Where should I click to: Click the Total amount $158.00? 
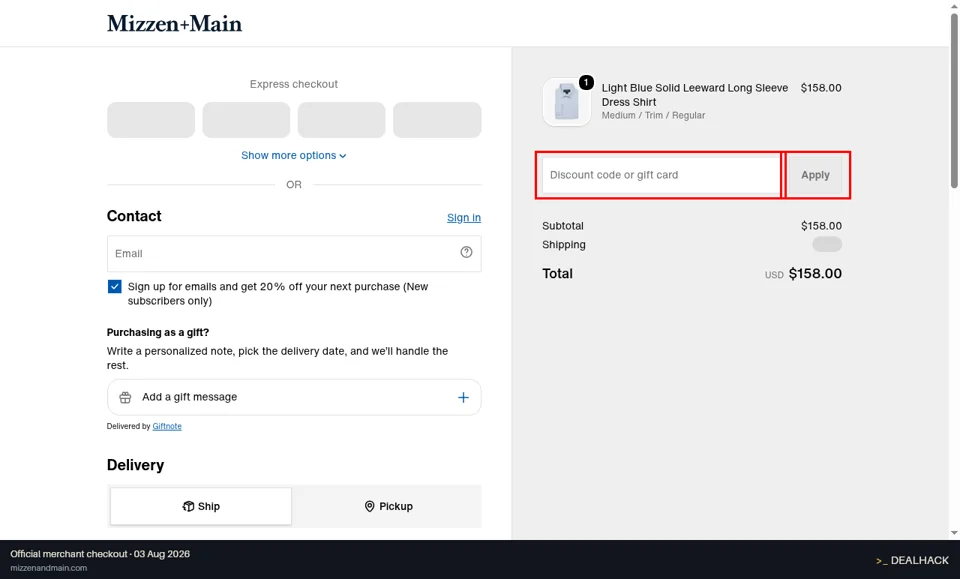[x=815, y=274]
